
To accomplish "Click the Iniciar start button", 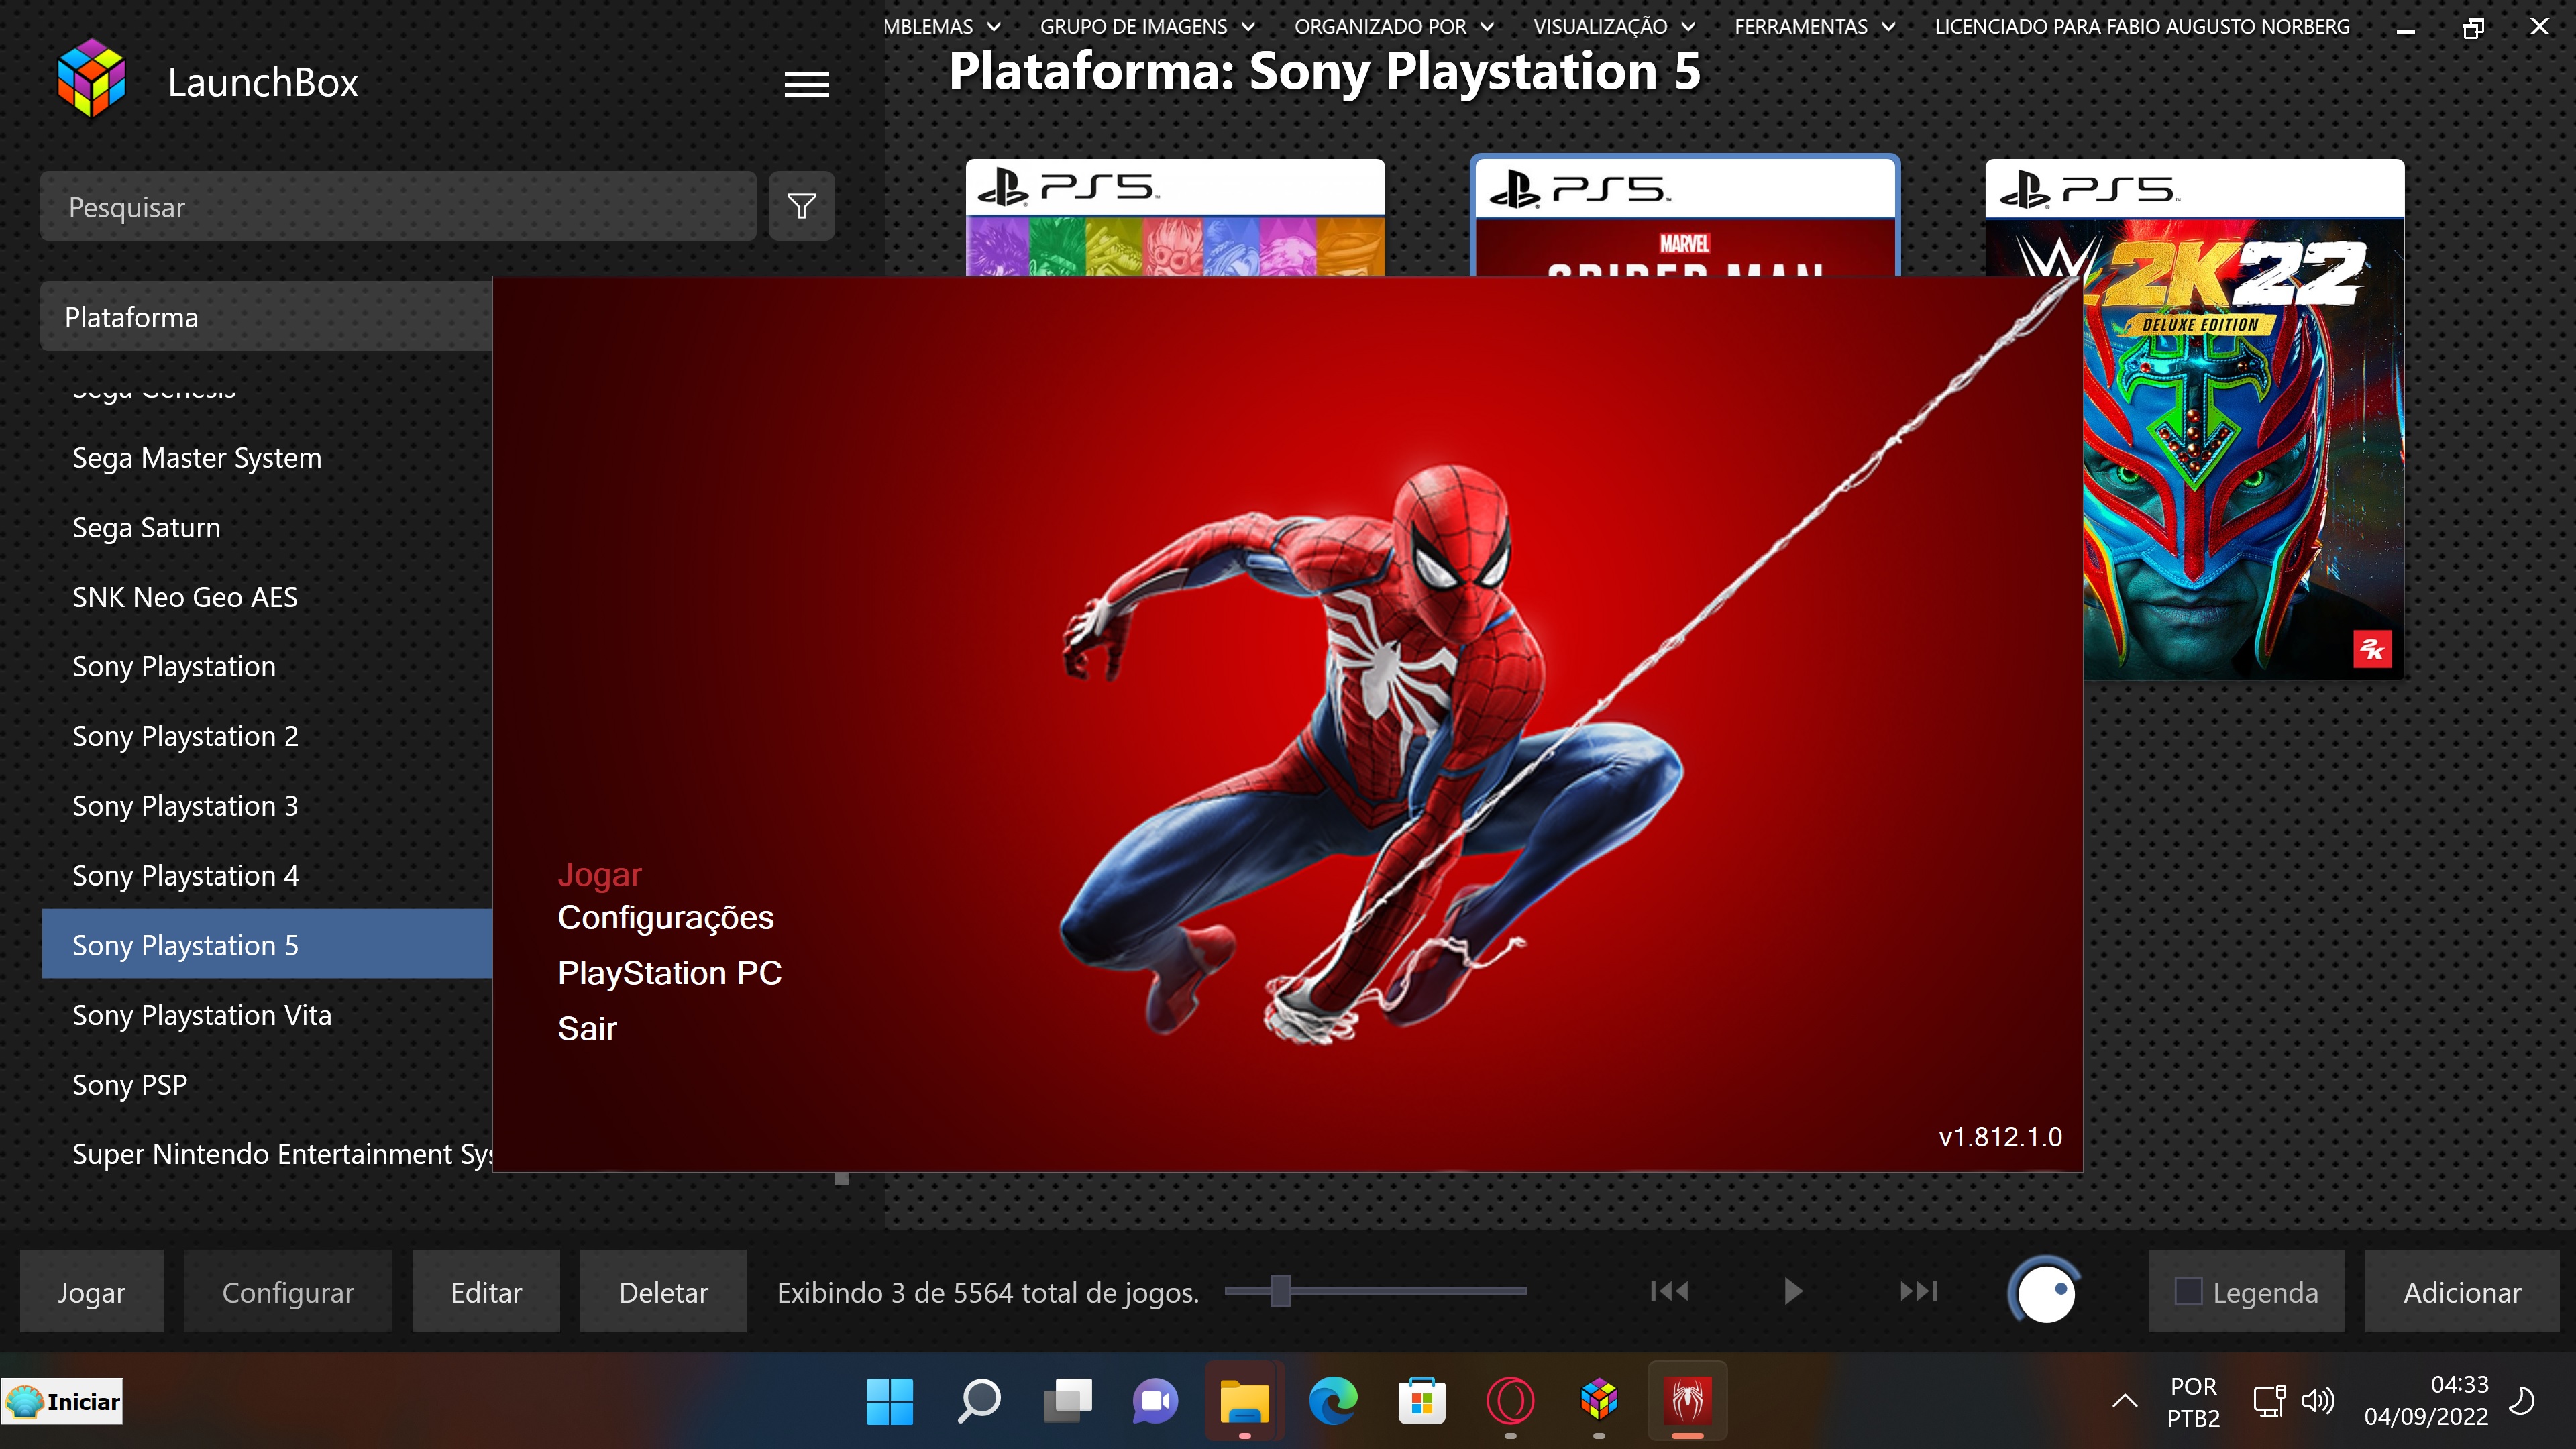I will tap(62, 1401).
